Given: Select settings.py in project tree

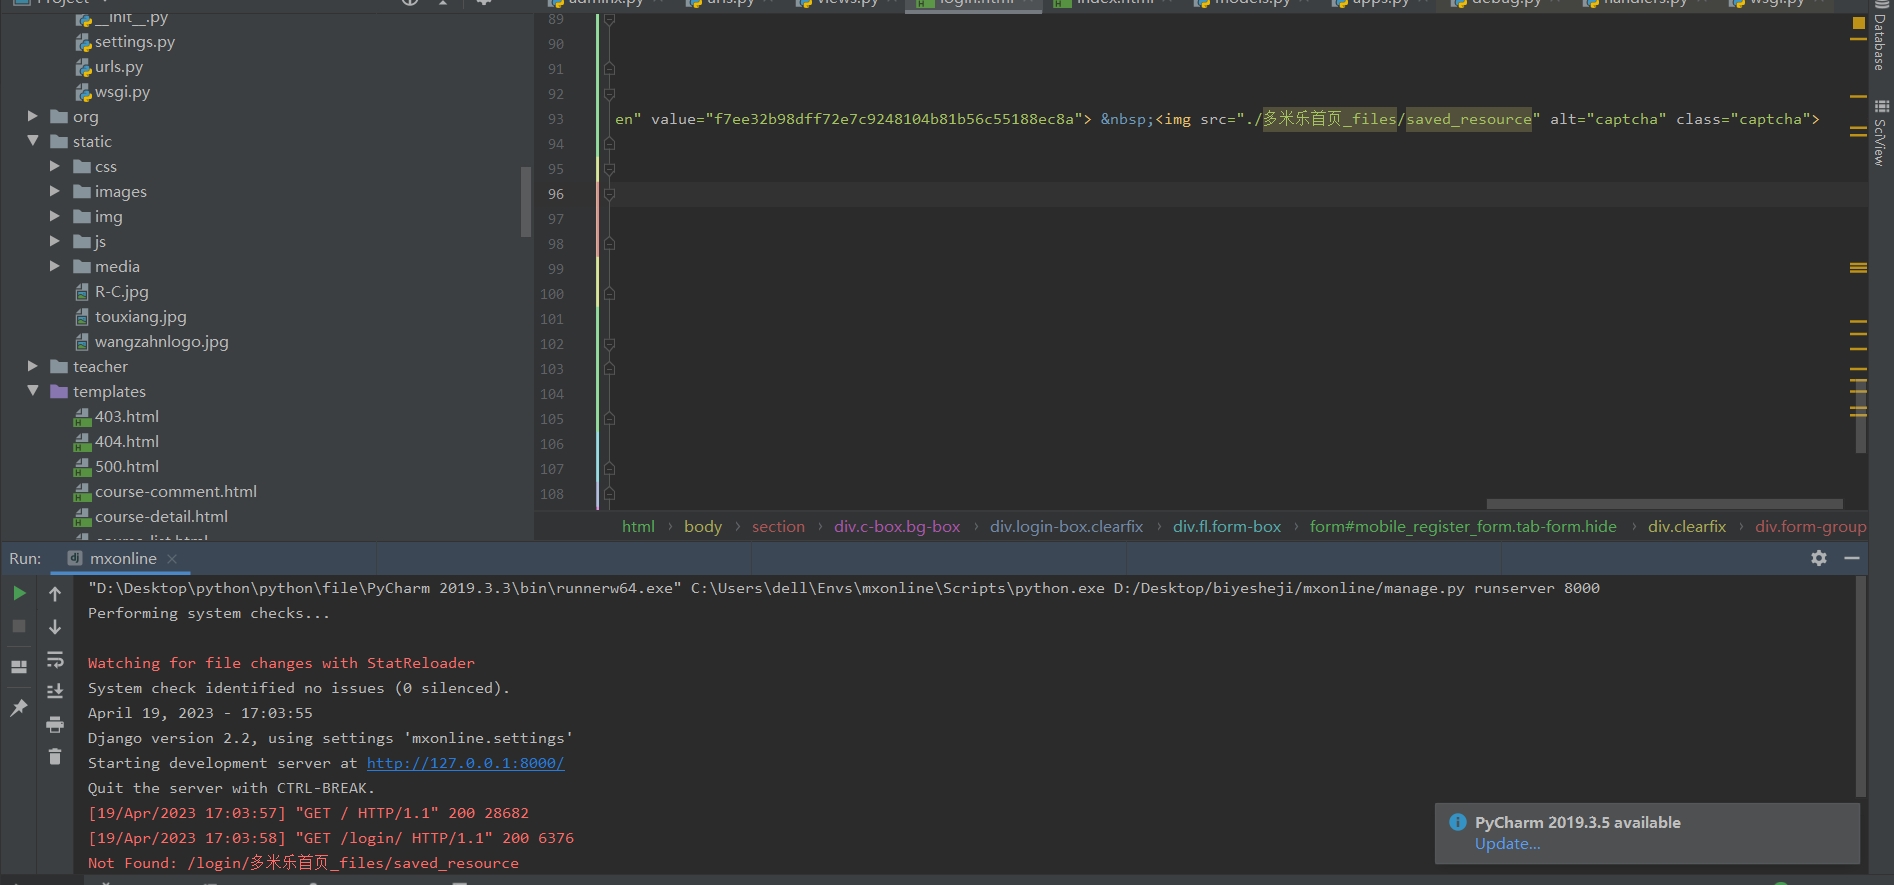Looking at the screenshot, I should click(x=134, y=42).
